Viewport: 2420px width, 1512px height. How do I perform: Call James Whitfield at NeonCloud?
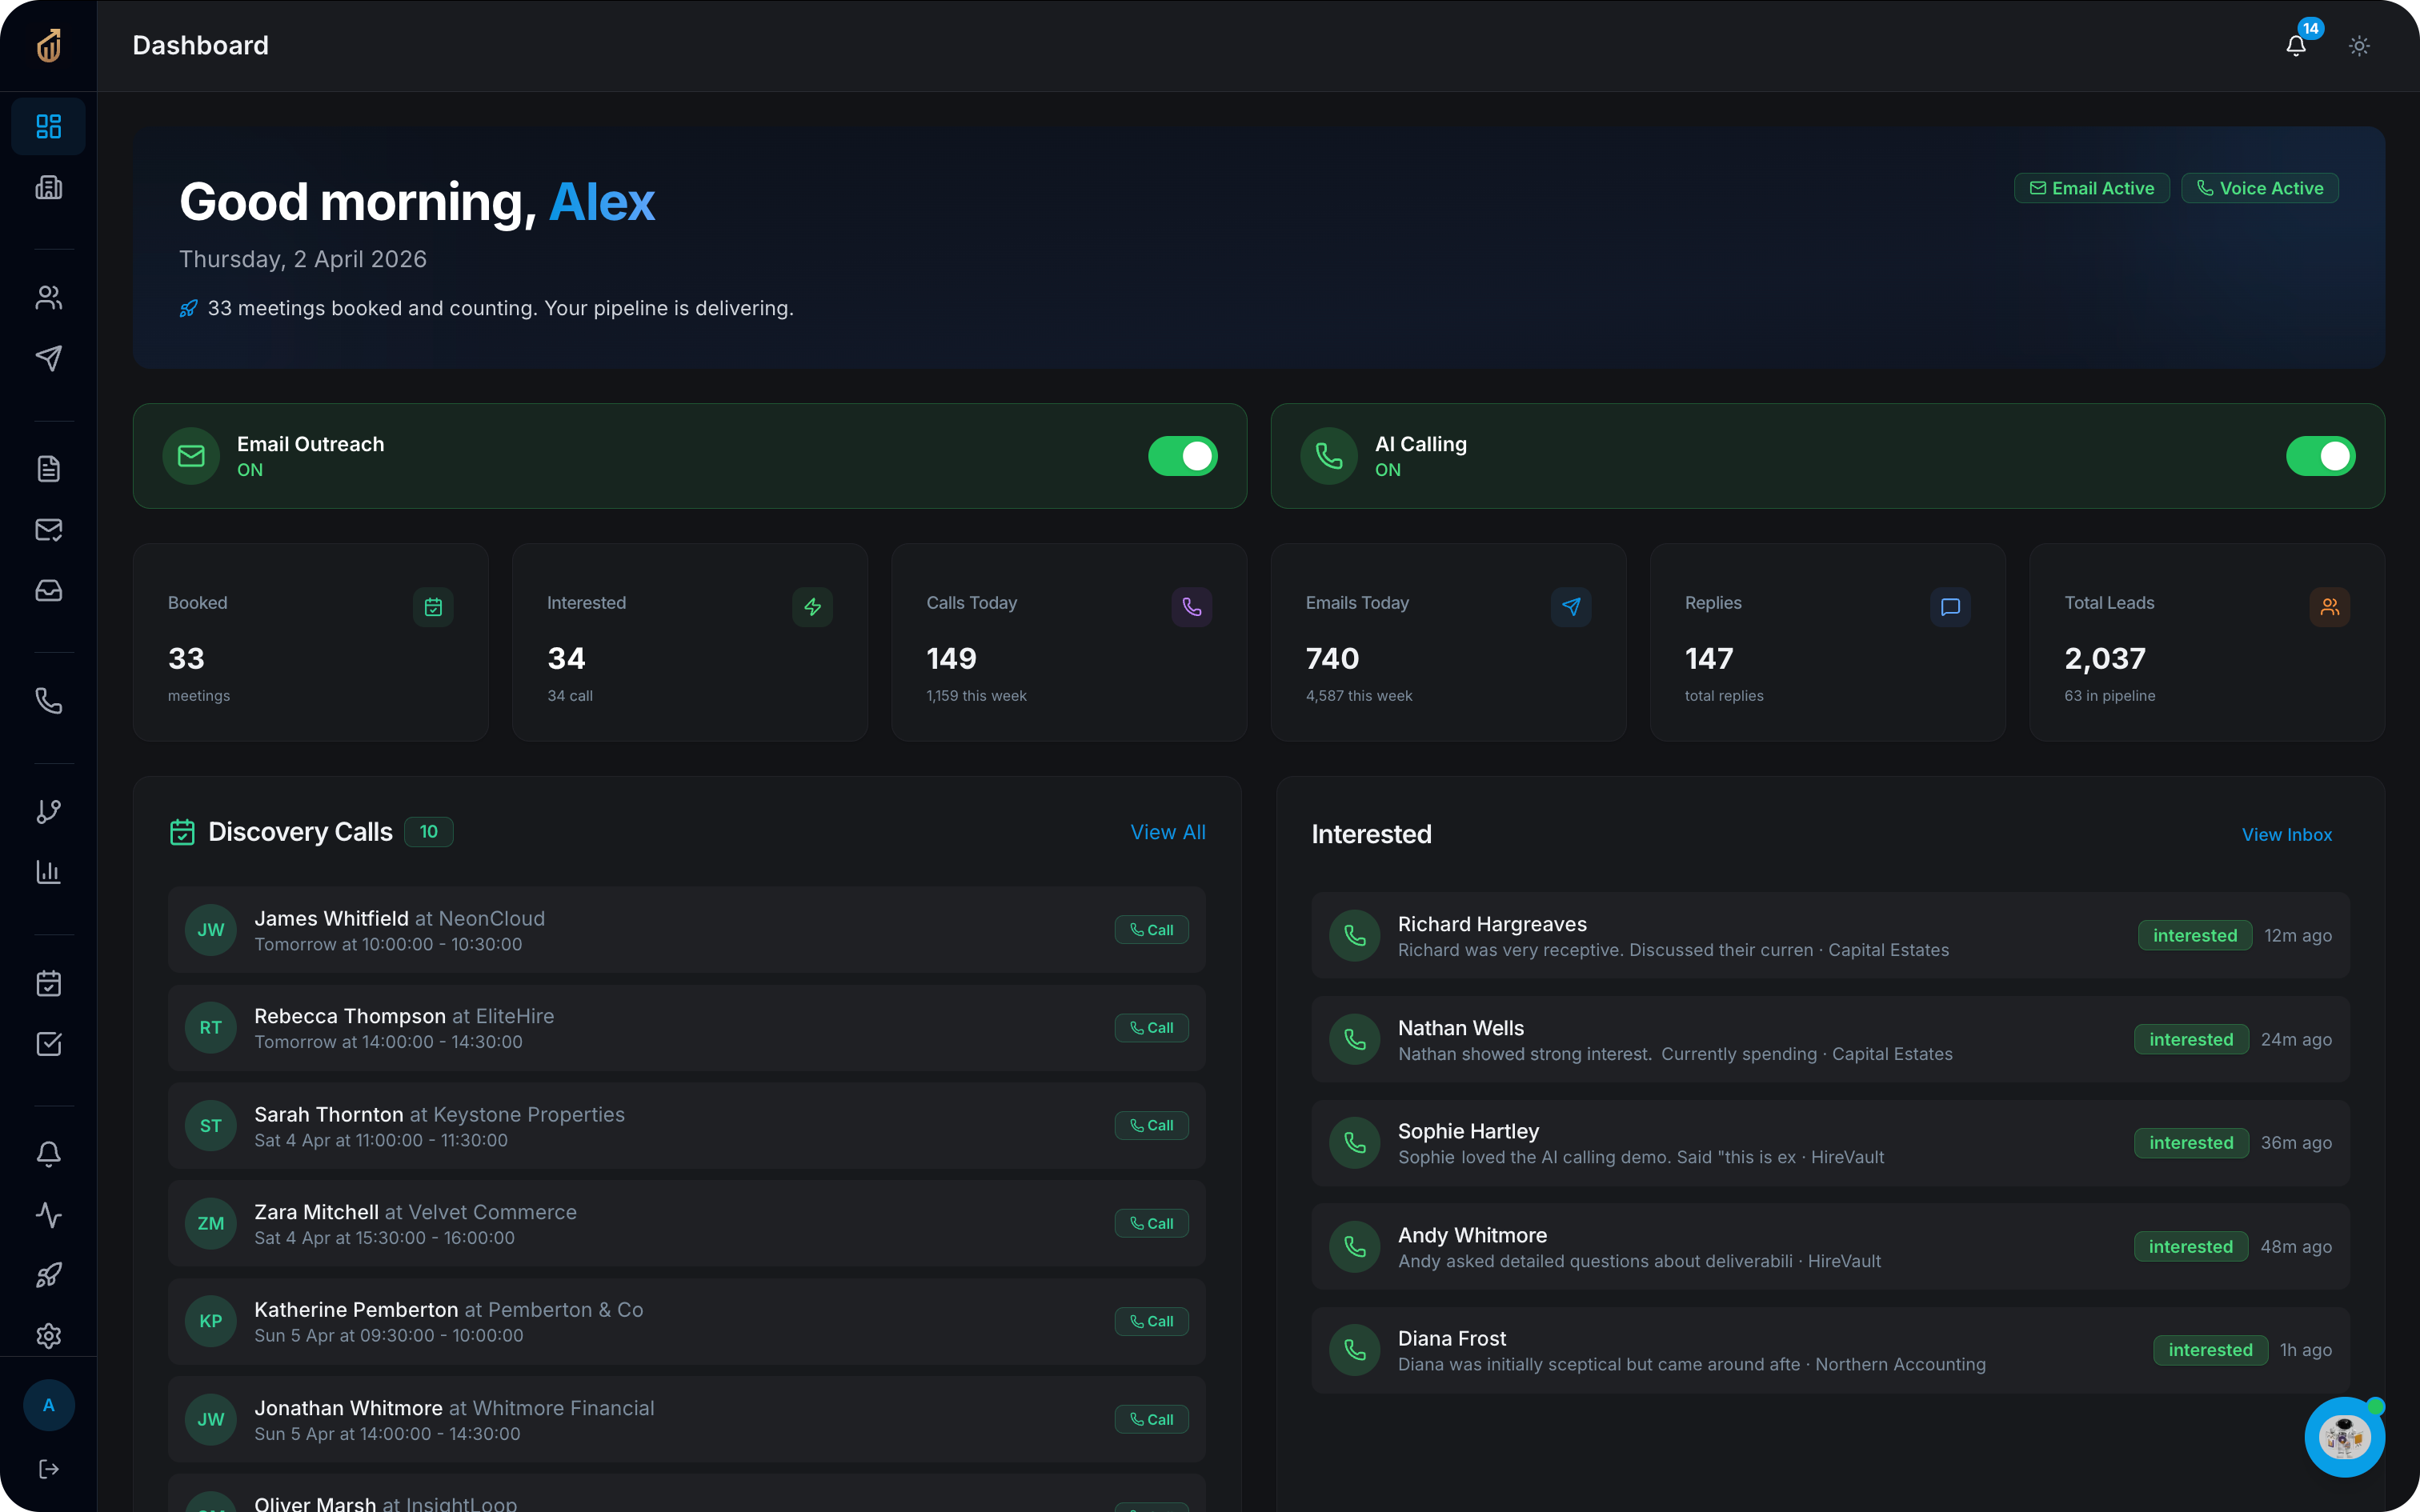(1150, 929)
